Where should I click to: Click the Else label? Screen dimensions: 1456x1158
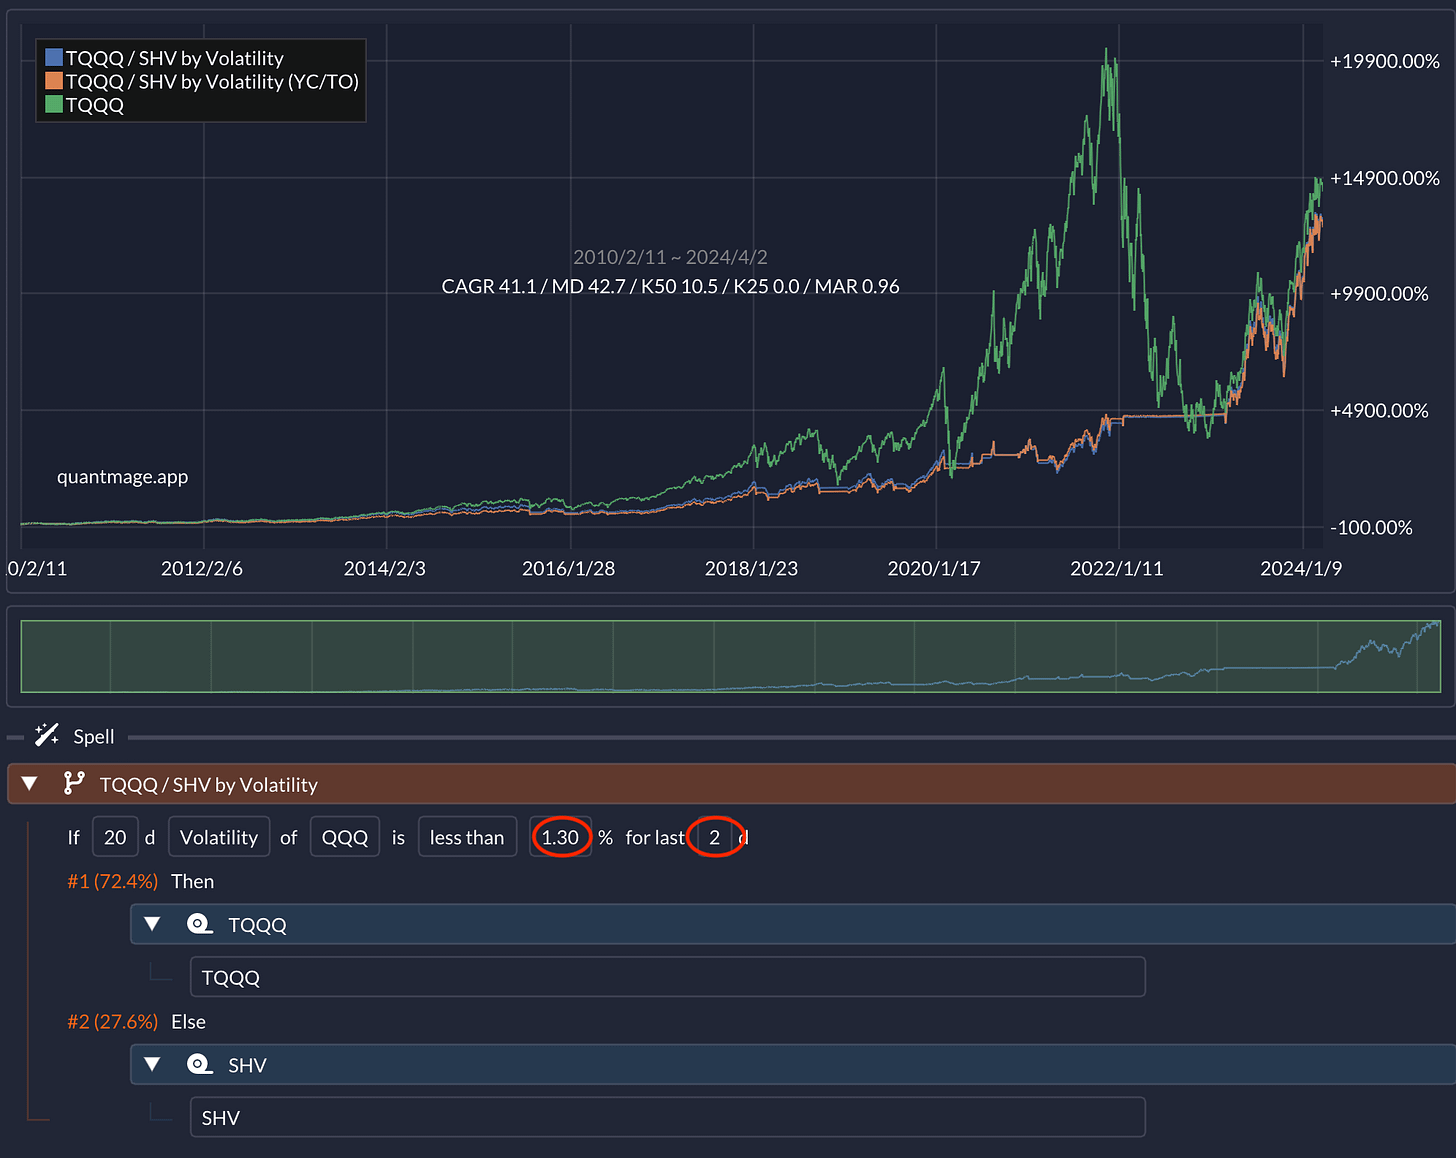pos(188,1021)
